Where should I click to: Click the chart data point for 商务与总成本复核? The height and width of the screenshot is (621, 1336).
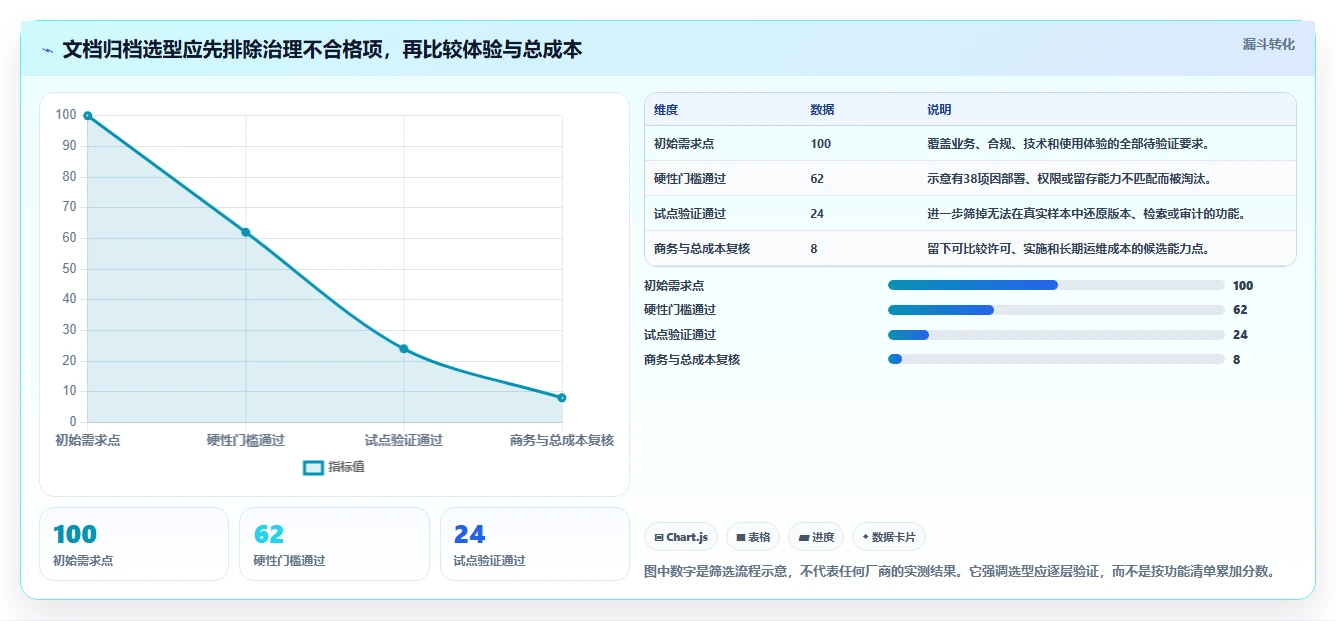click(x=562, y=398)
